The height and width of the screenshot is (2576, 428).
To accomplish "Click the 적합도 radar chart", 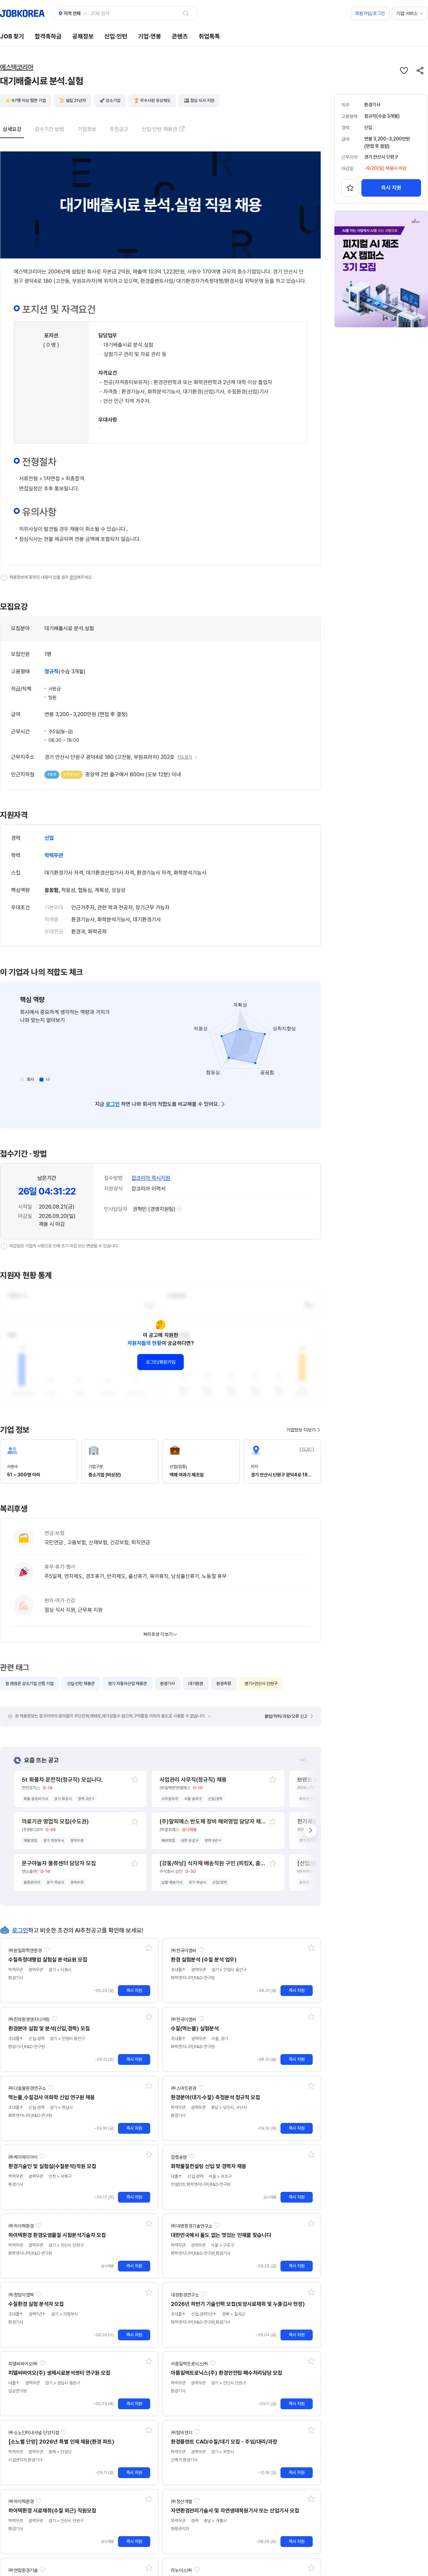I will point(240,1039).
